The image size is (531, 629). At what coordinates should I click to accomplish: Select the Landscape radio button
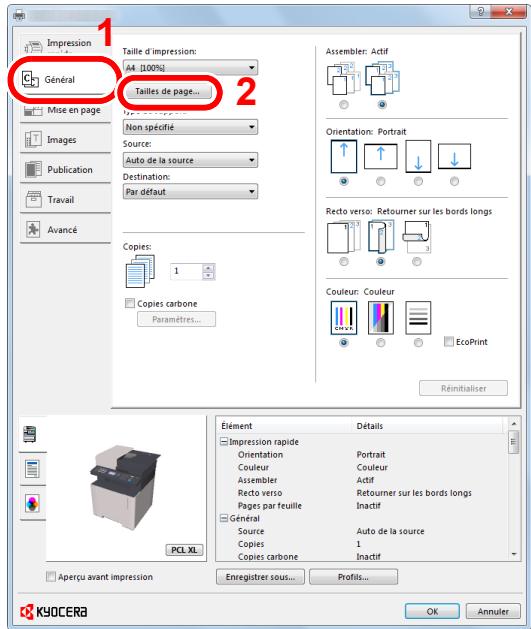point(381,181)
